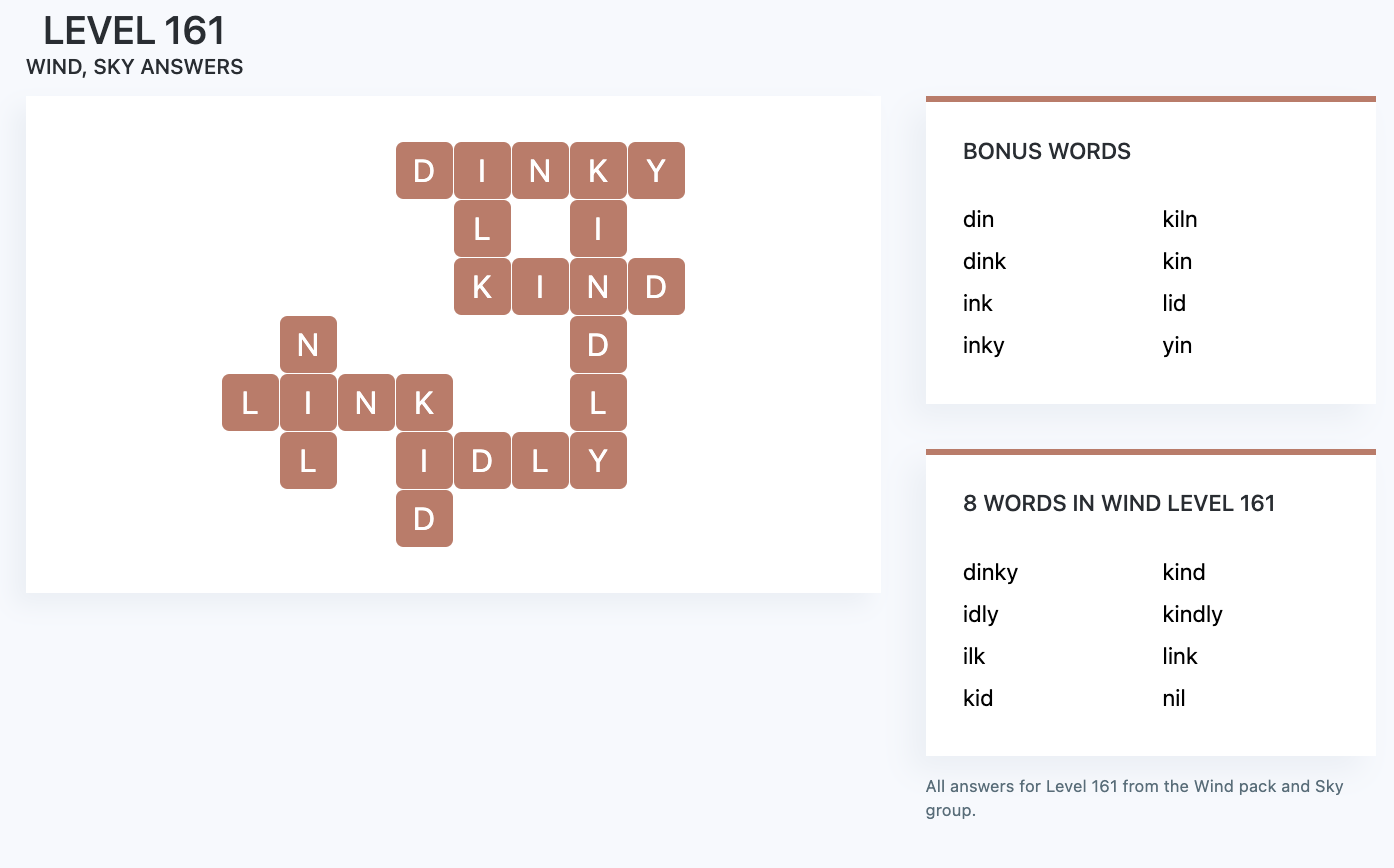
Task: Choose bonus word "inky"
Action: pos(983,346)
